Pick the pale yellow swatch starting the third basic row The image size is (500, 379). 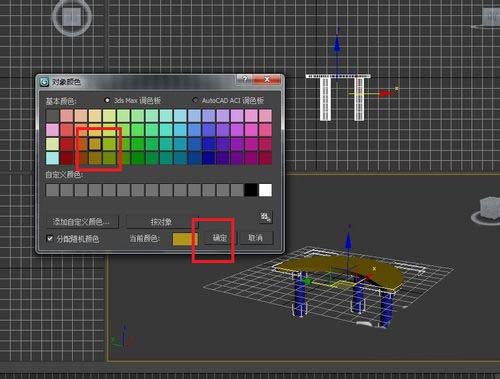[52, 144]
